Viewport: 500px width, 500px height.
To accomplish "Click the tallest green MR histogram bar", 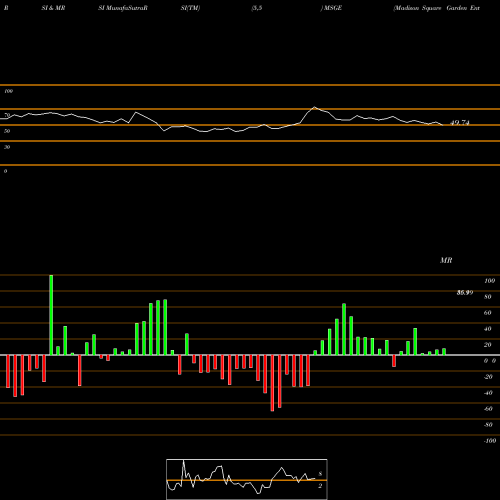I will (x=51, y=315).
